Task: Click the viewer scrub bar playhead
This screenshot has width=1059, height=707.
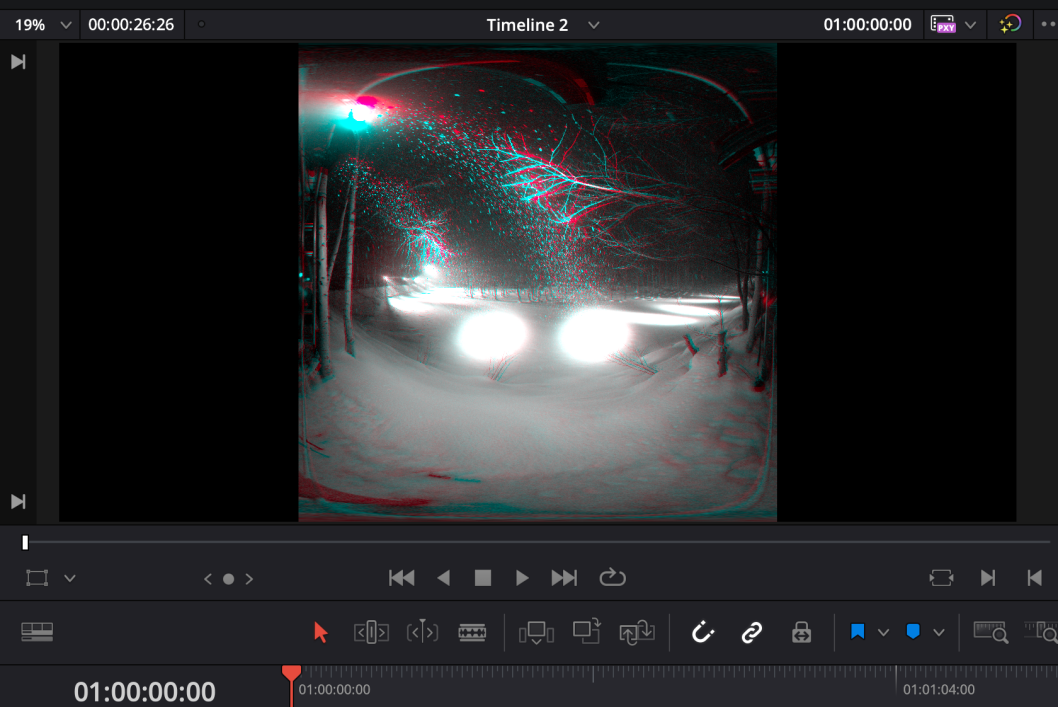Action: 25,542
